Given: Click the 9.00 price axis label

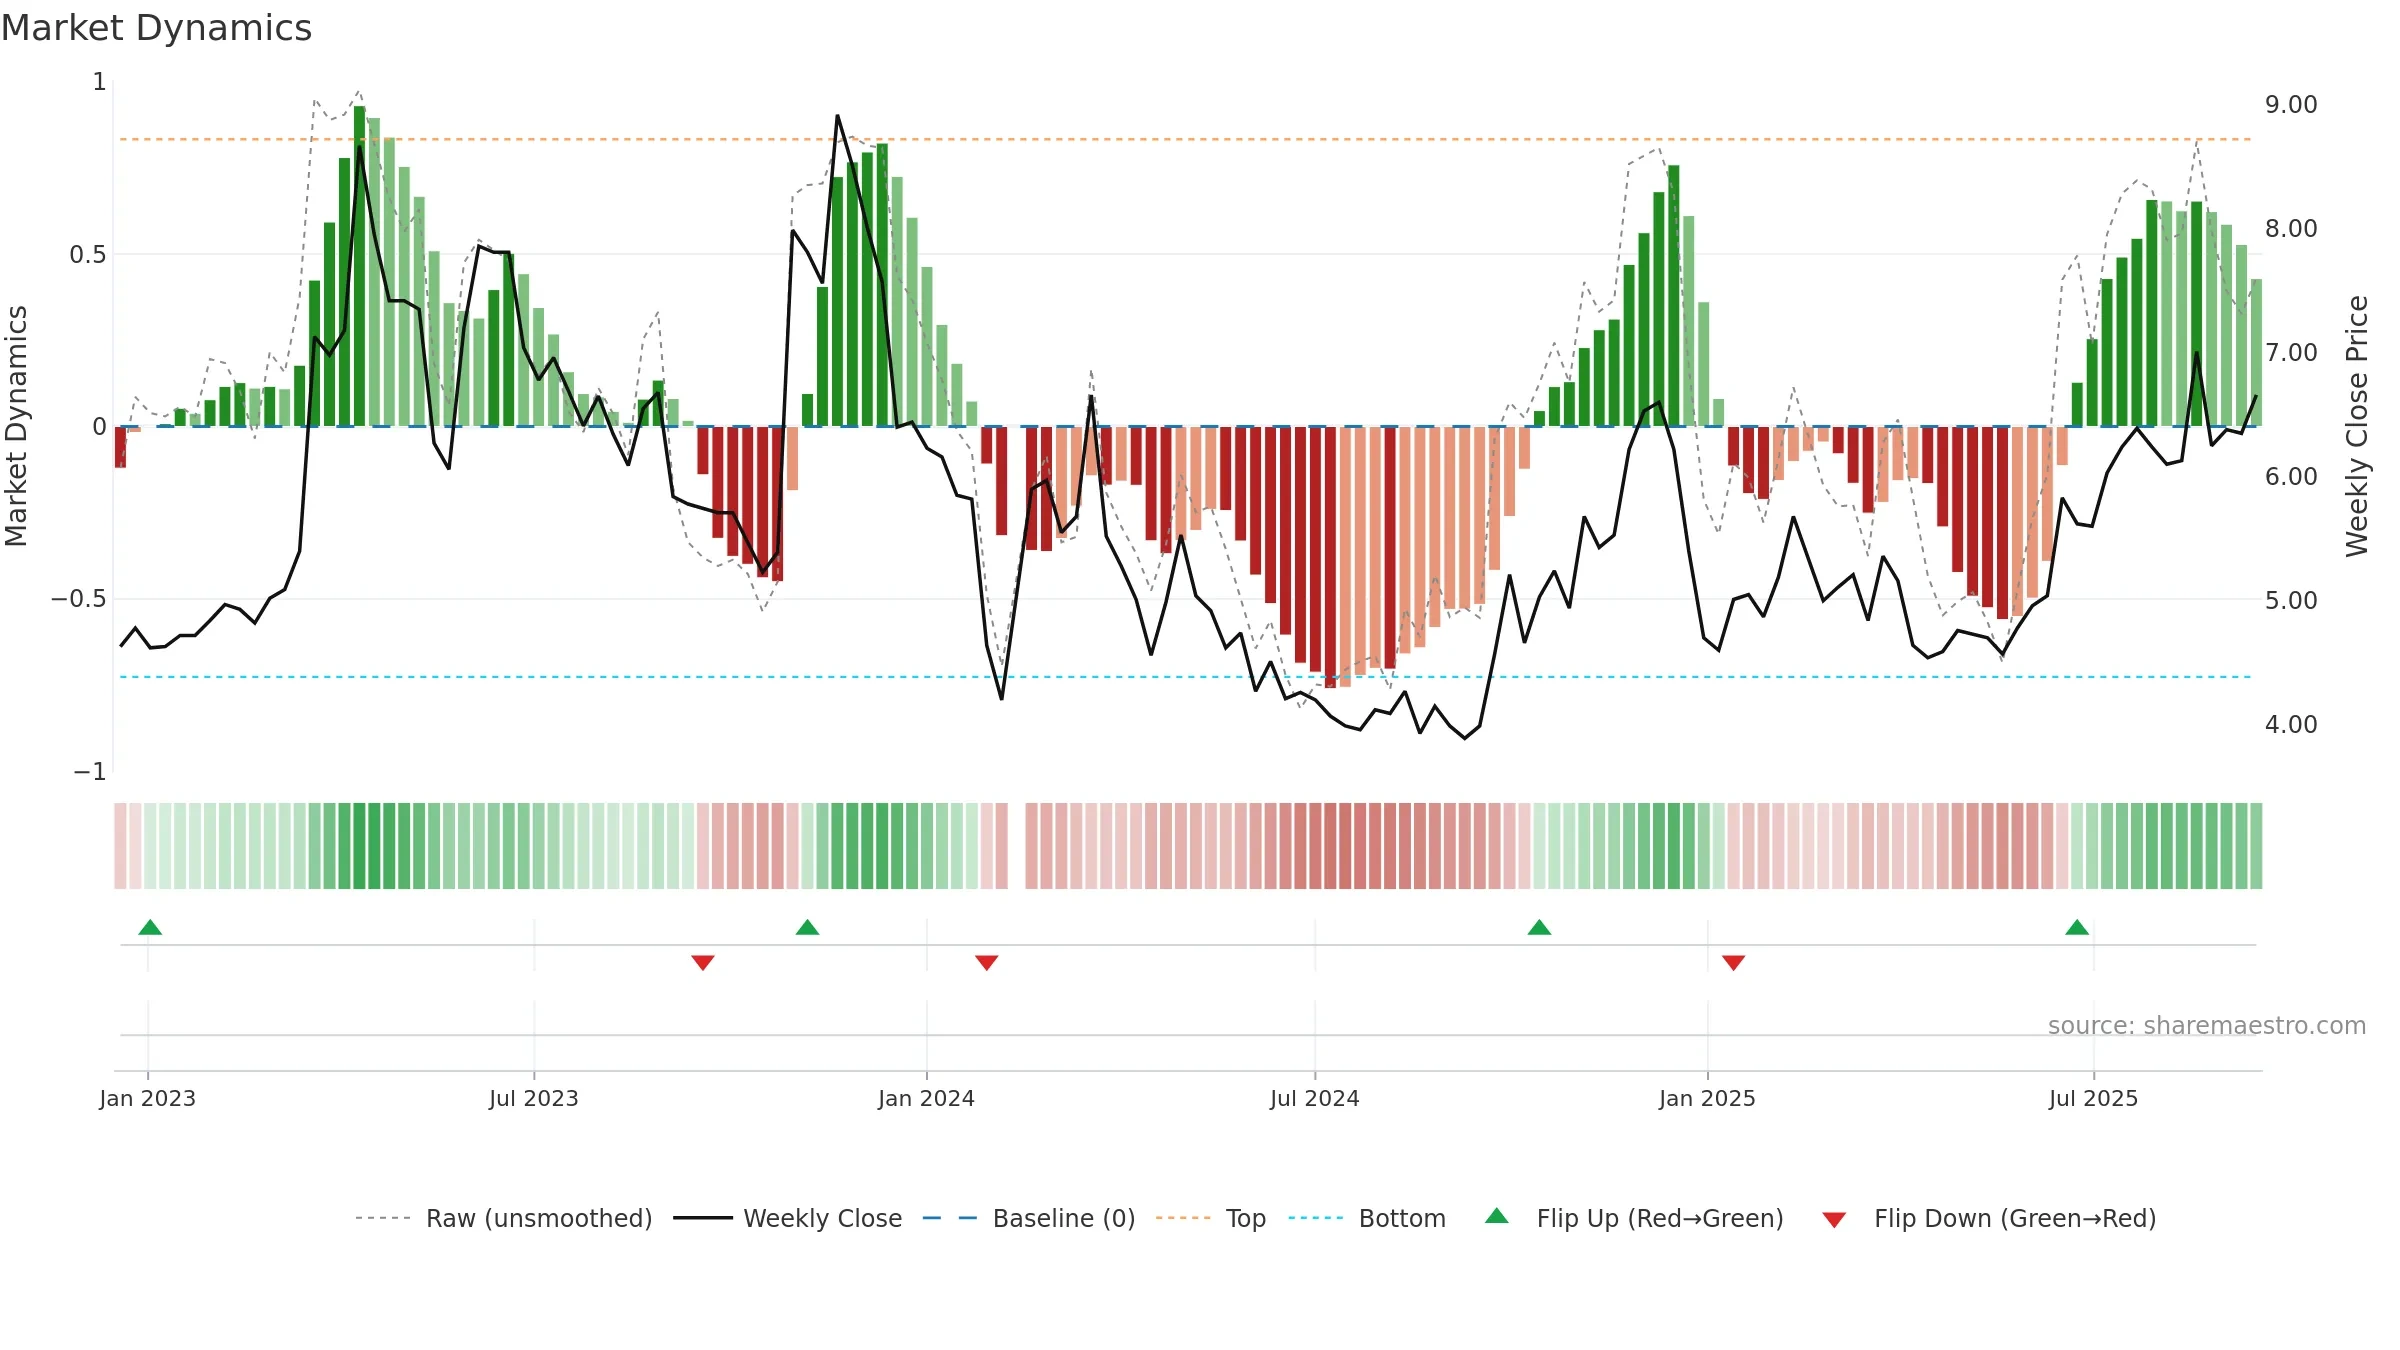Looking at the screenshot, I should point(2291,105).
